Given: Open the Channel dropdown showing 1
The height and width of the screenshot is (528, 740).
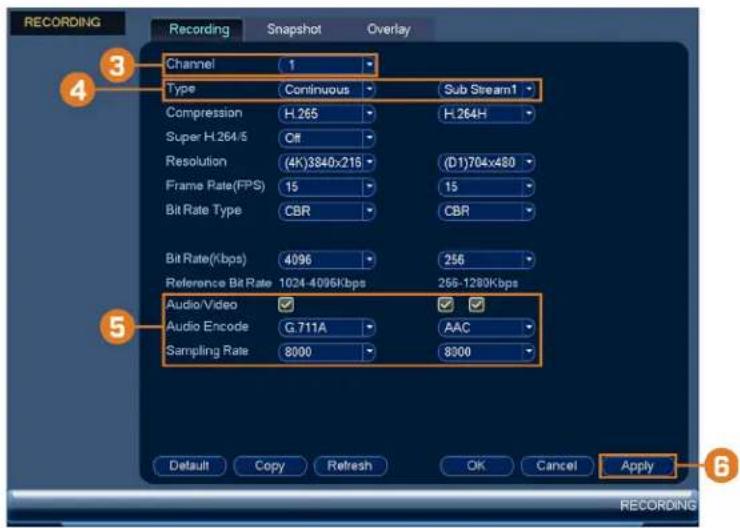Looking at the screenshot, I should (x=327, y=65).
